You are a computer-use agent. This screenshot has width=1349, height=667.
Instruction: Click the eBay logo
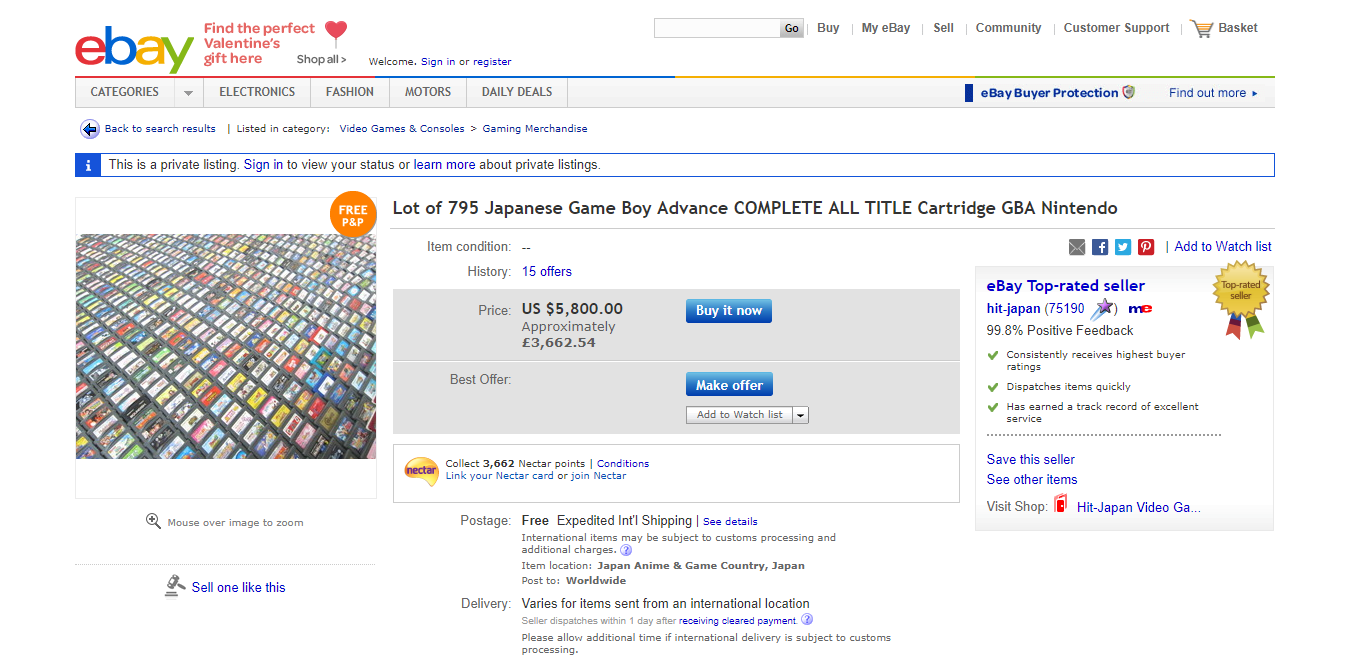pyautogui.click(x=134, y=47)
